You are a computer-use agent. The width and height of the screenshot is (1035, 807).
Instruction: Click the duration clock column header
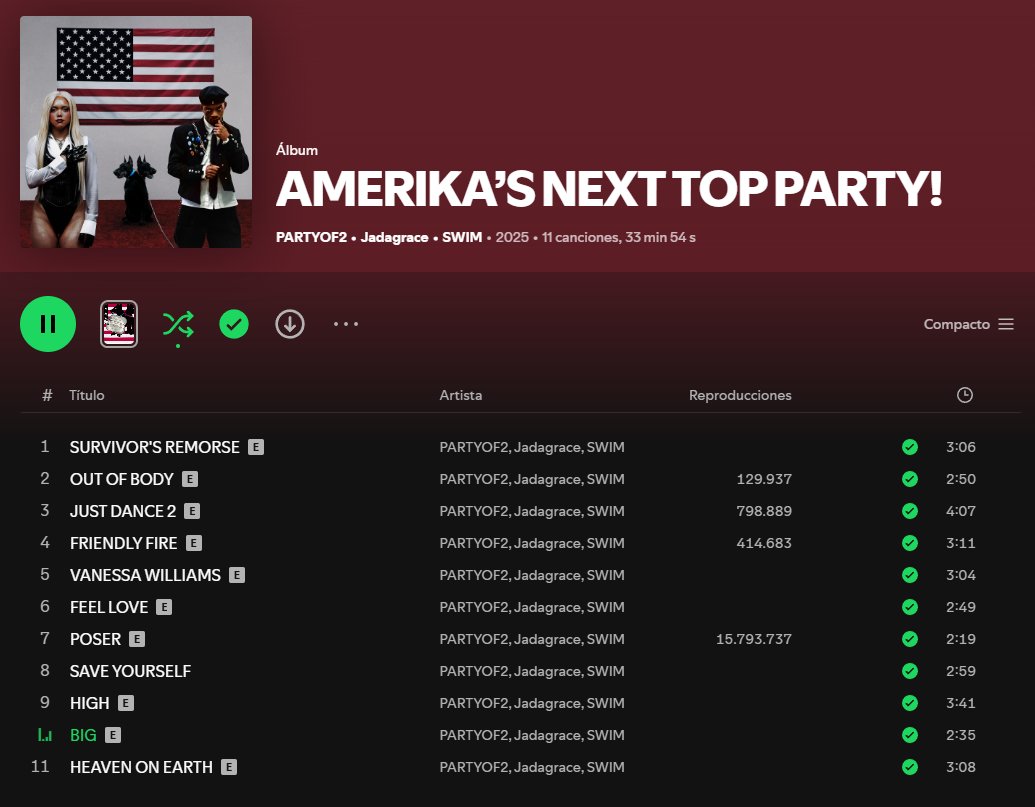click(x=964, y=395)
